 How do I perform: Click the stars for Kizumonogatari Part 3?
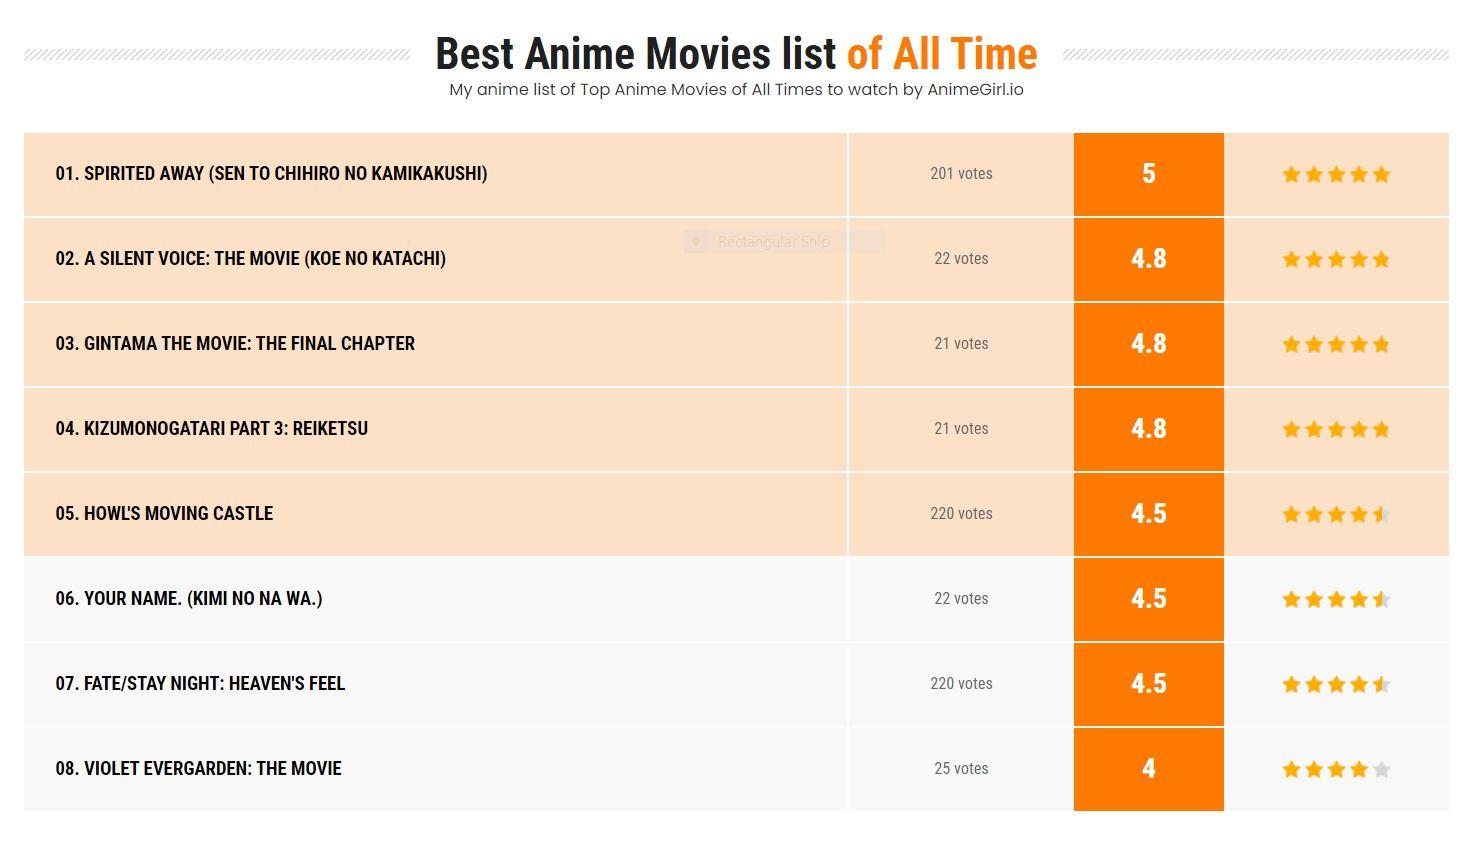coord(1336,429)
